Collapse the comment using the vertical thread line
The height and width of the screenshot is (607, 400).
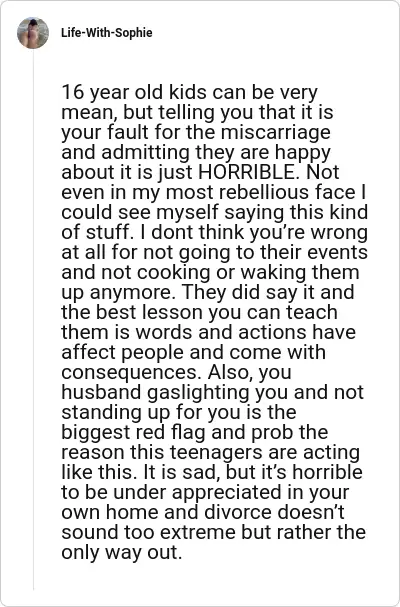[x=33, y=319]
